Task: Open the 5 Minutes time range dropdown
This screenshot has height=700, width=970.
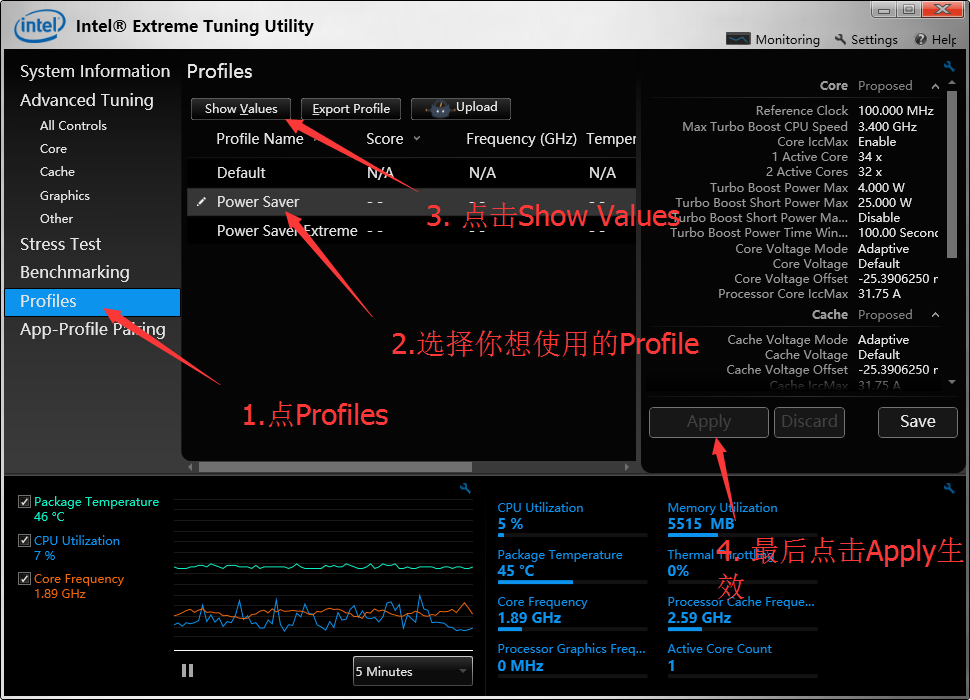Action: (x=413, y=671)
